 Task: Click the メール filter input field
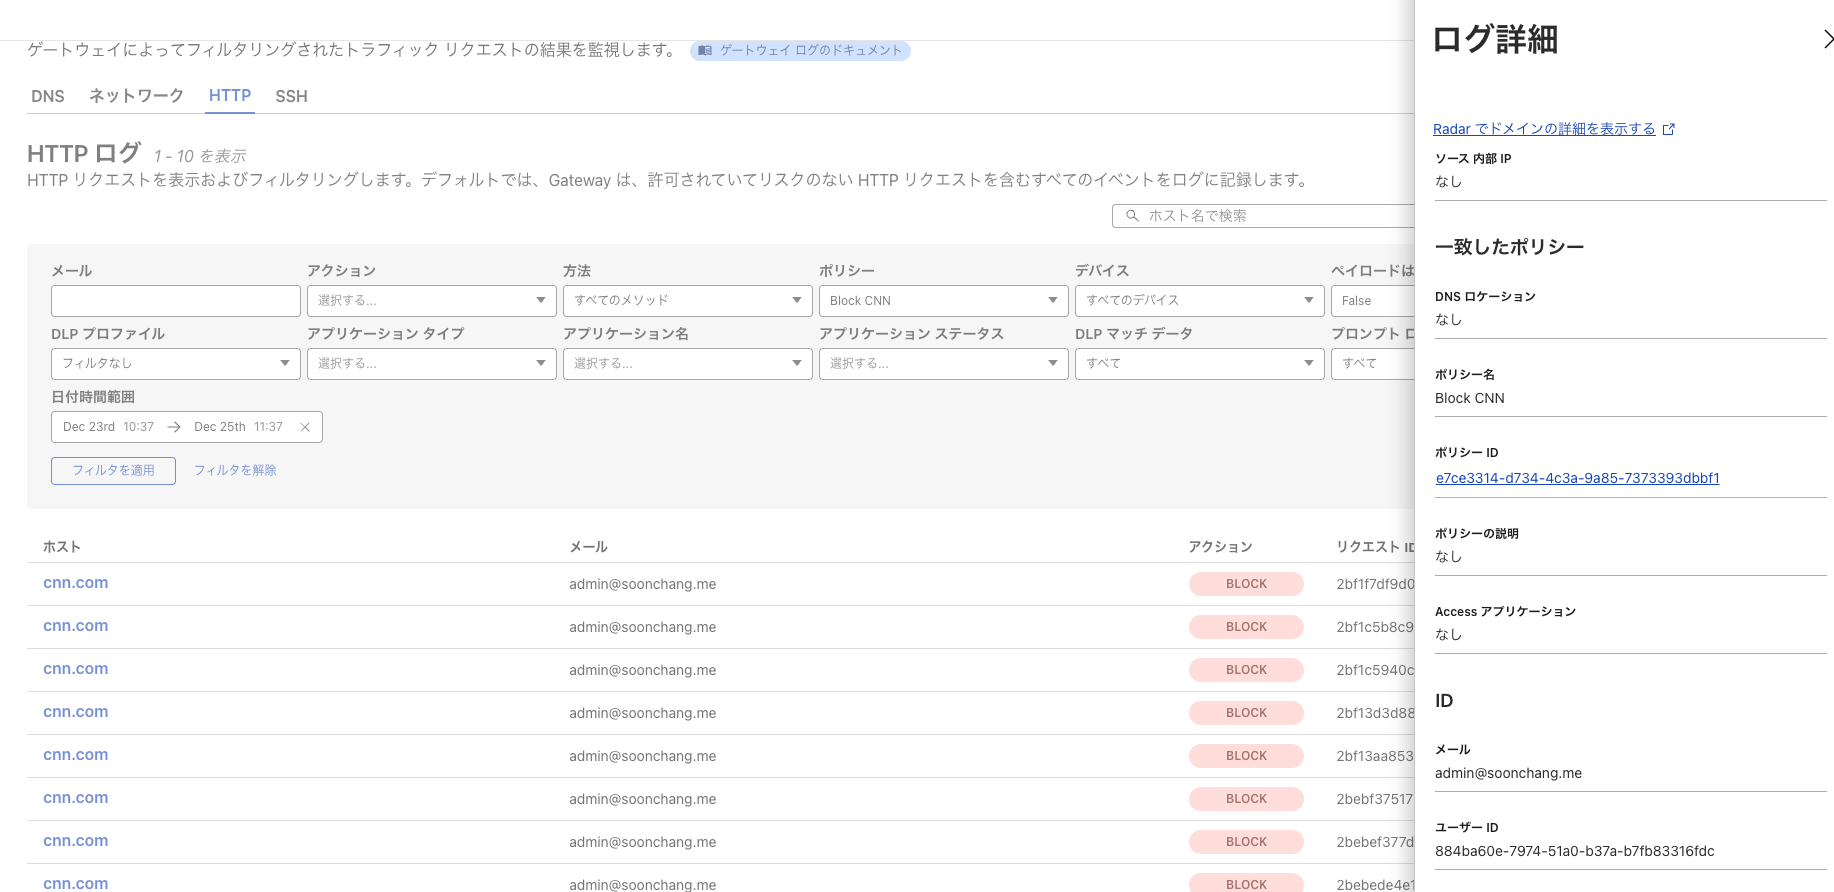pyautogui.click(x=176, y=301)
